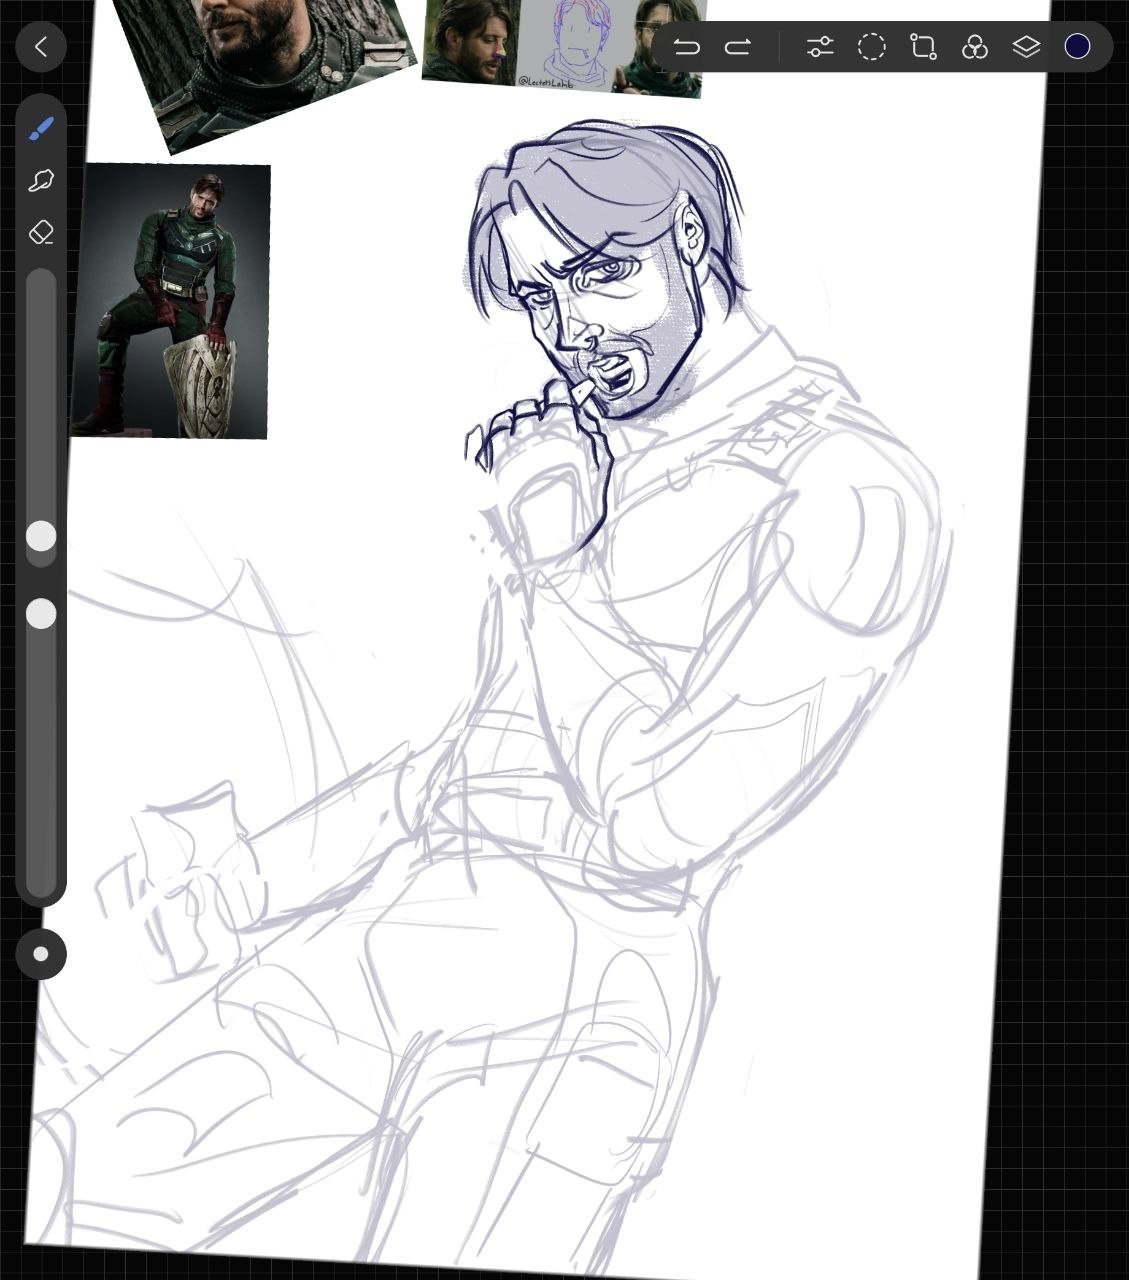Open the Filters three-circle icon
The width and height of the screenshot is (1129, 1280).
pos(975,47)
